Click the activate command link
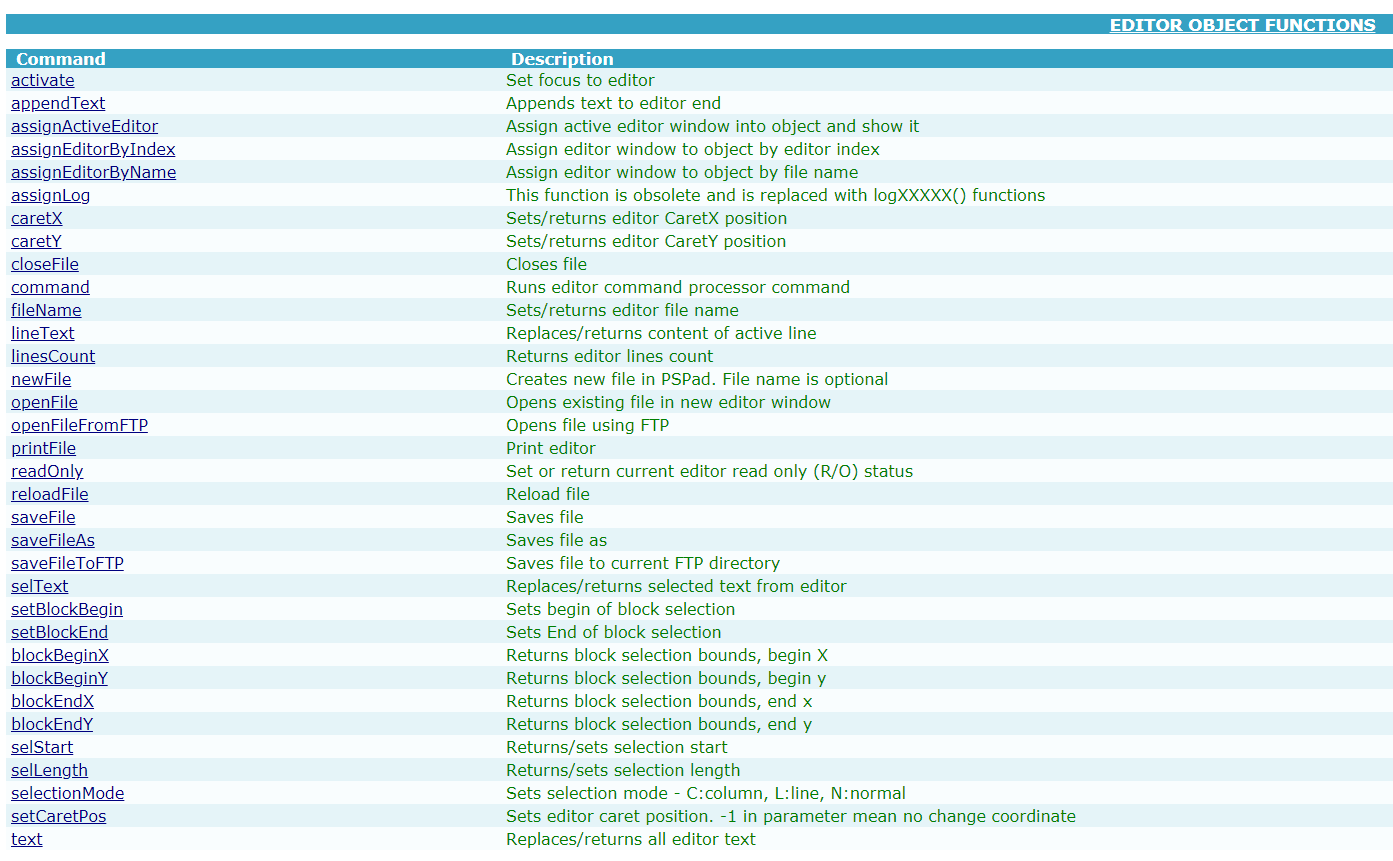This screenshot has height=861, width=1393. (43, 80)
